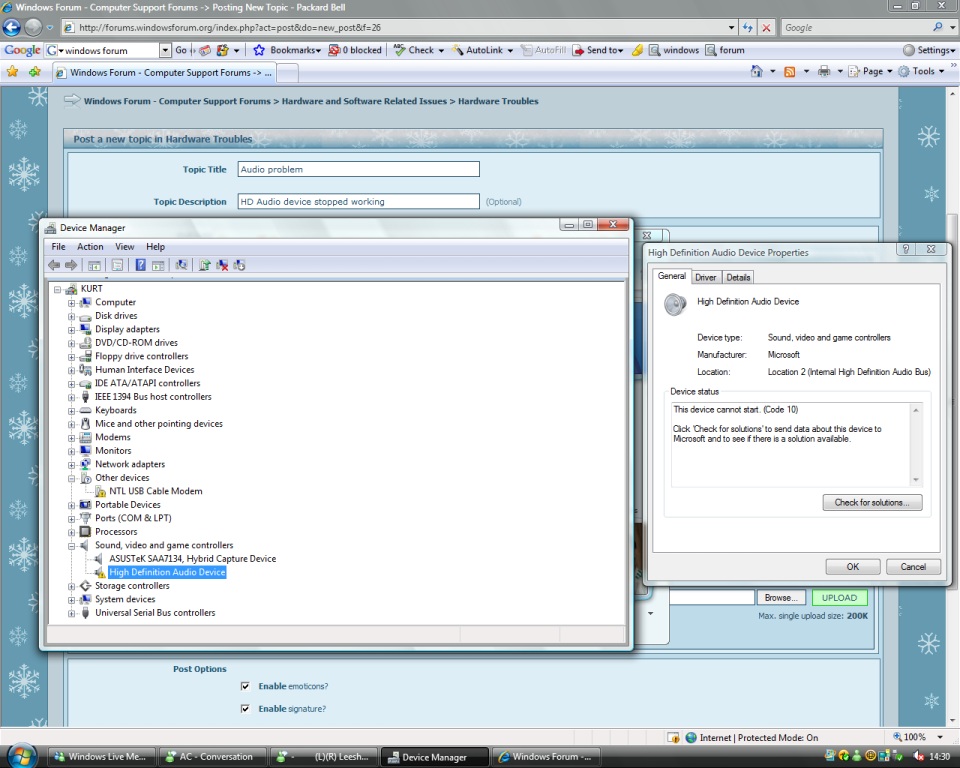Collapse Sound, video and game controllers node
960x768 pixels.
point(72,546)
